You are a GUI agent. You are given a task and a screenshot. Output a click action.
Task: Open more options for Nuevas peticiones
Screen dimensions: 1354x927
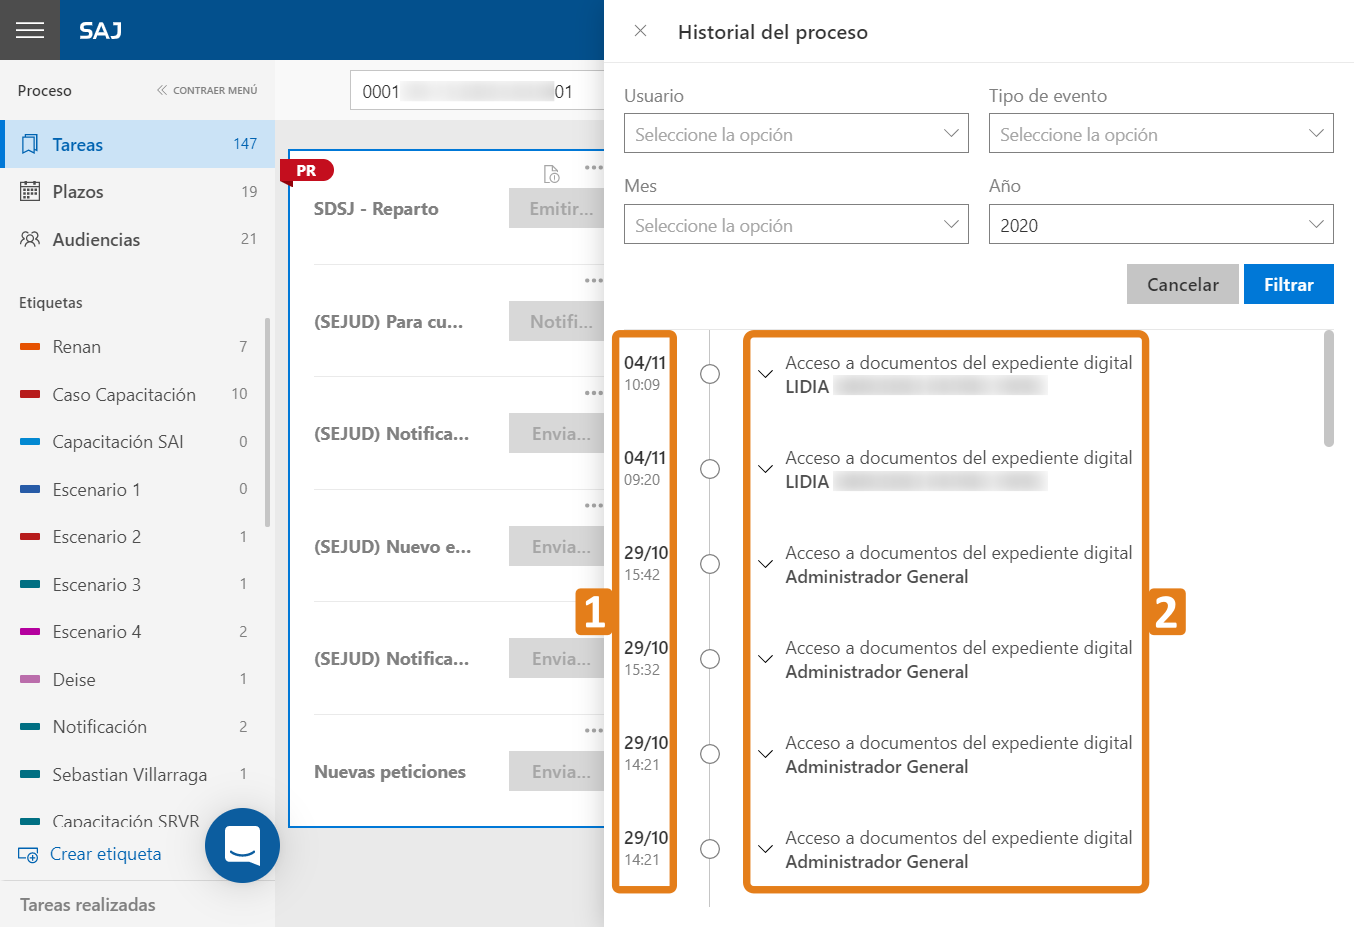593,730
